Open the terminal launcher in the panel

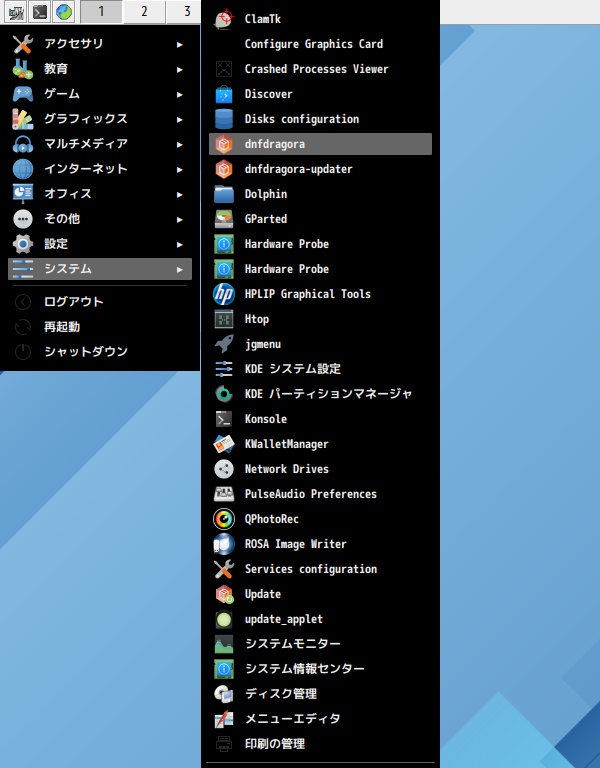pos(40,12)
